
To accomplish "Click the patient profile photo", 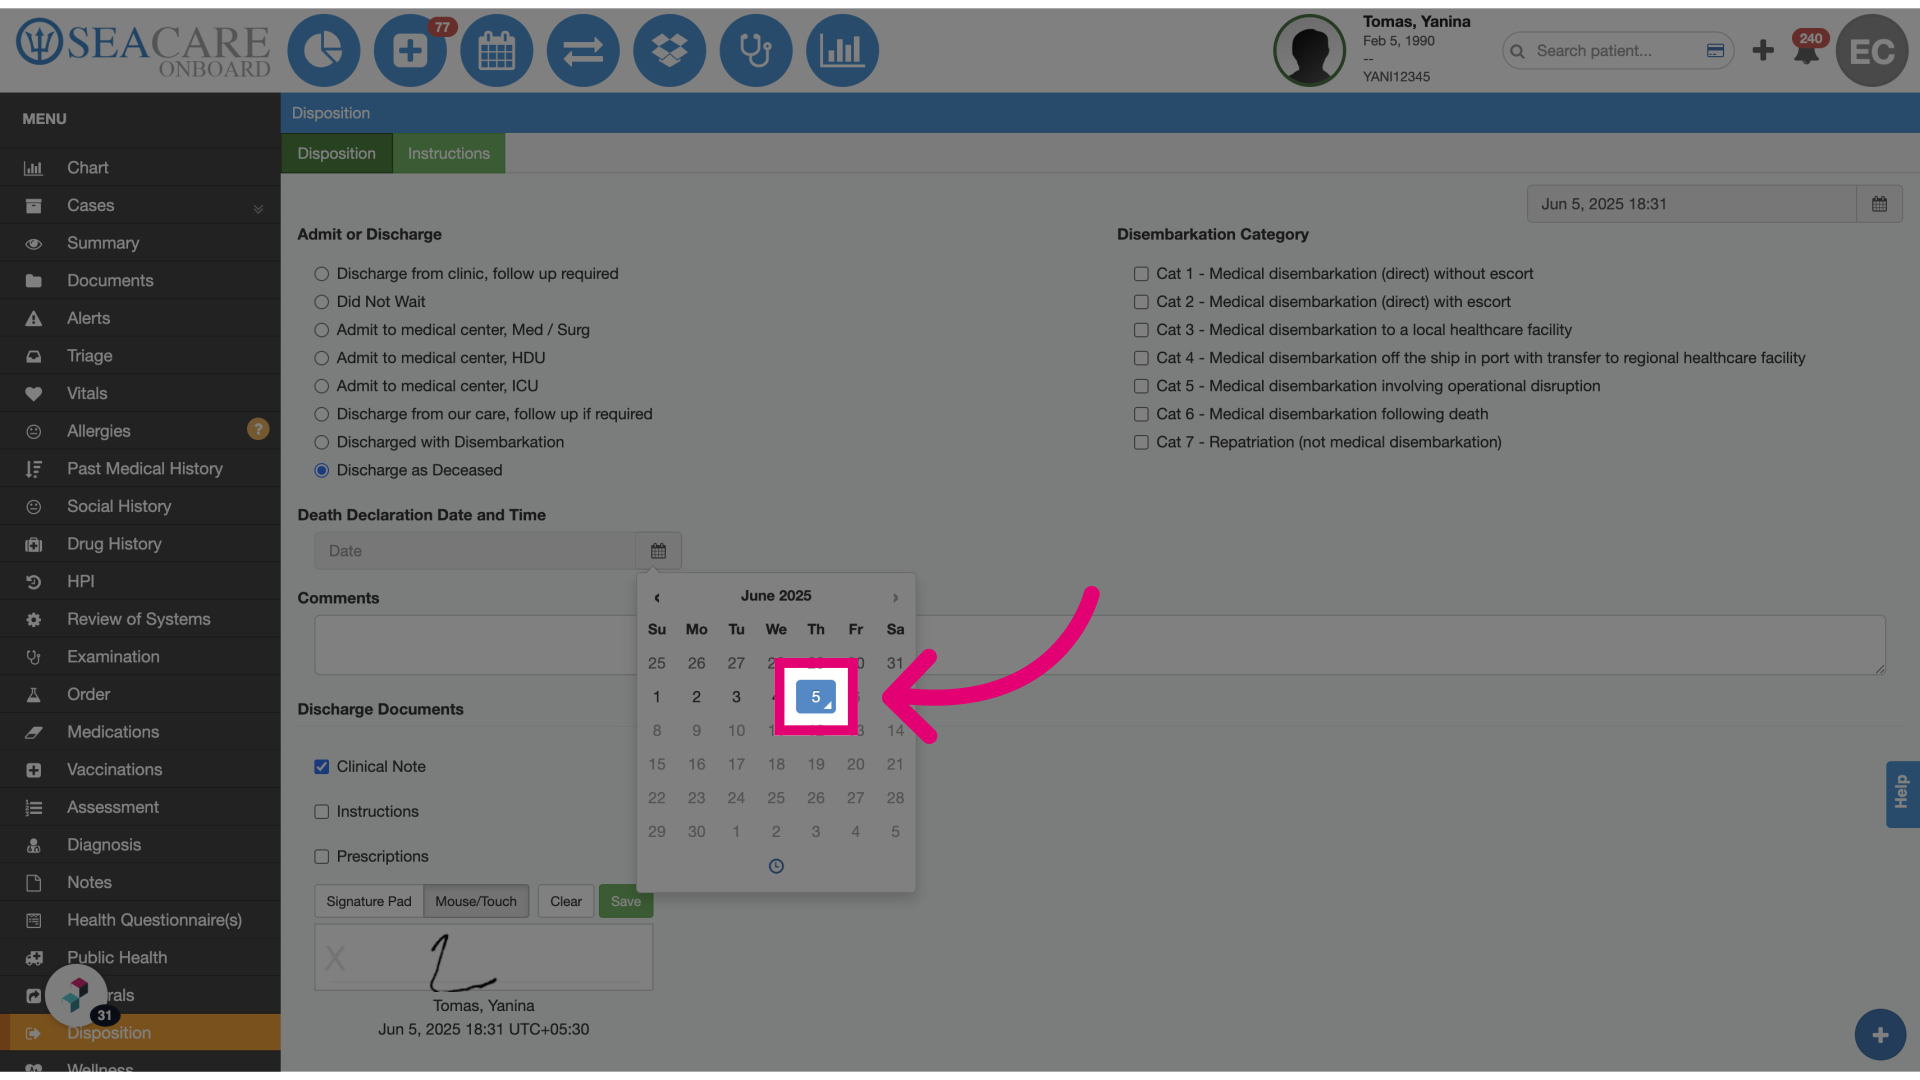I will [1309, 50].
